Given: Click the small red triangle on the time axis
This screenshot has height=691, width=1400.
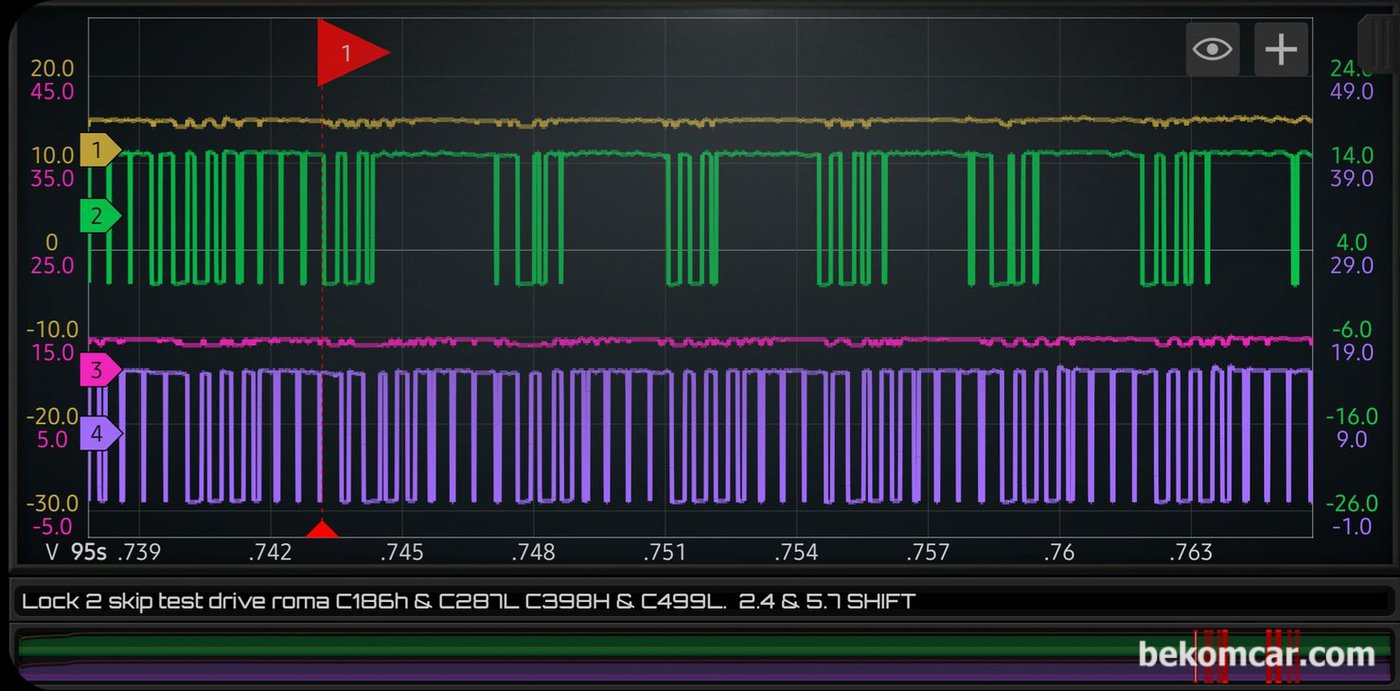Looking at the screenshot, I should point(321,529).
